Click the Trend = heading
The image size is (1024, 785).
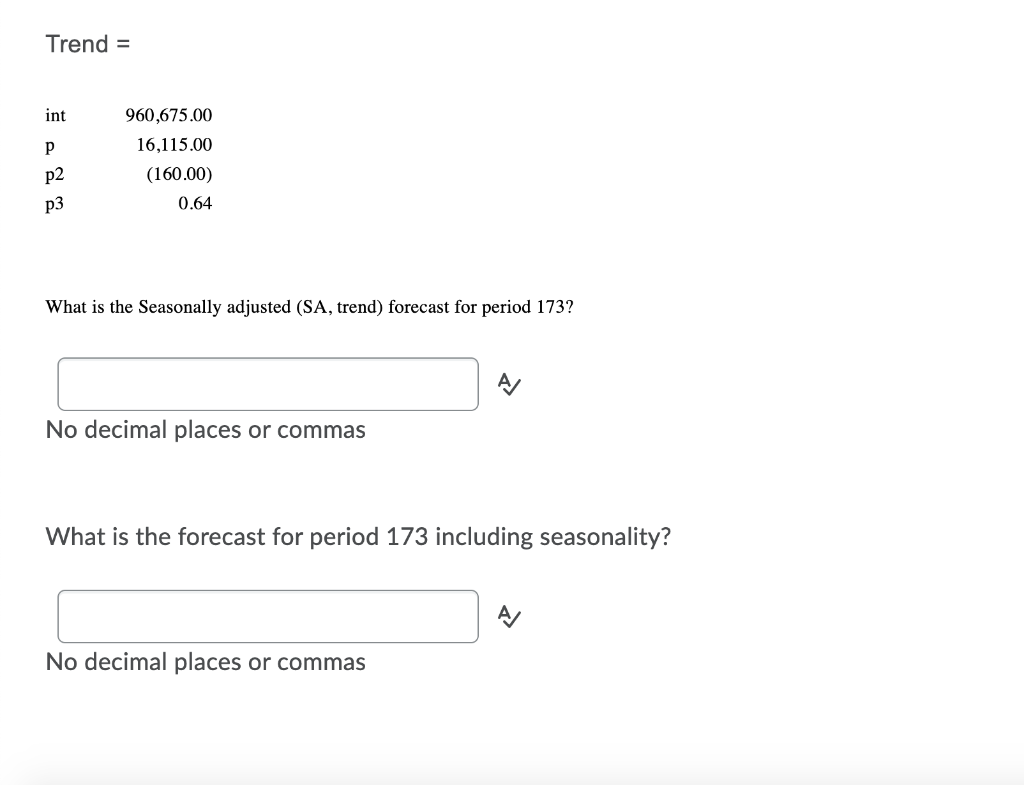pos(88,43)
